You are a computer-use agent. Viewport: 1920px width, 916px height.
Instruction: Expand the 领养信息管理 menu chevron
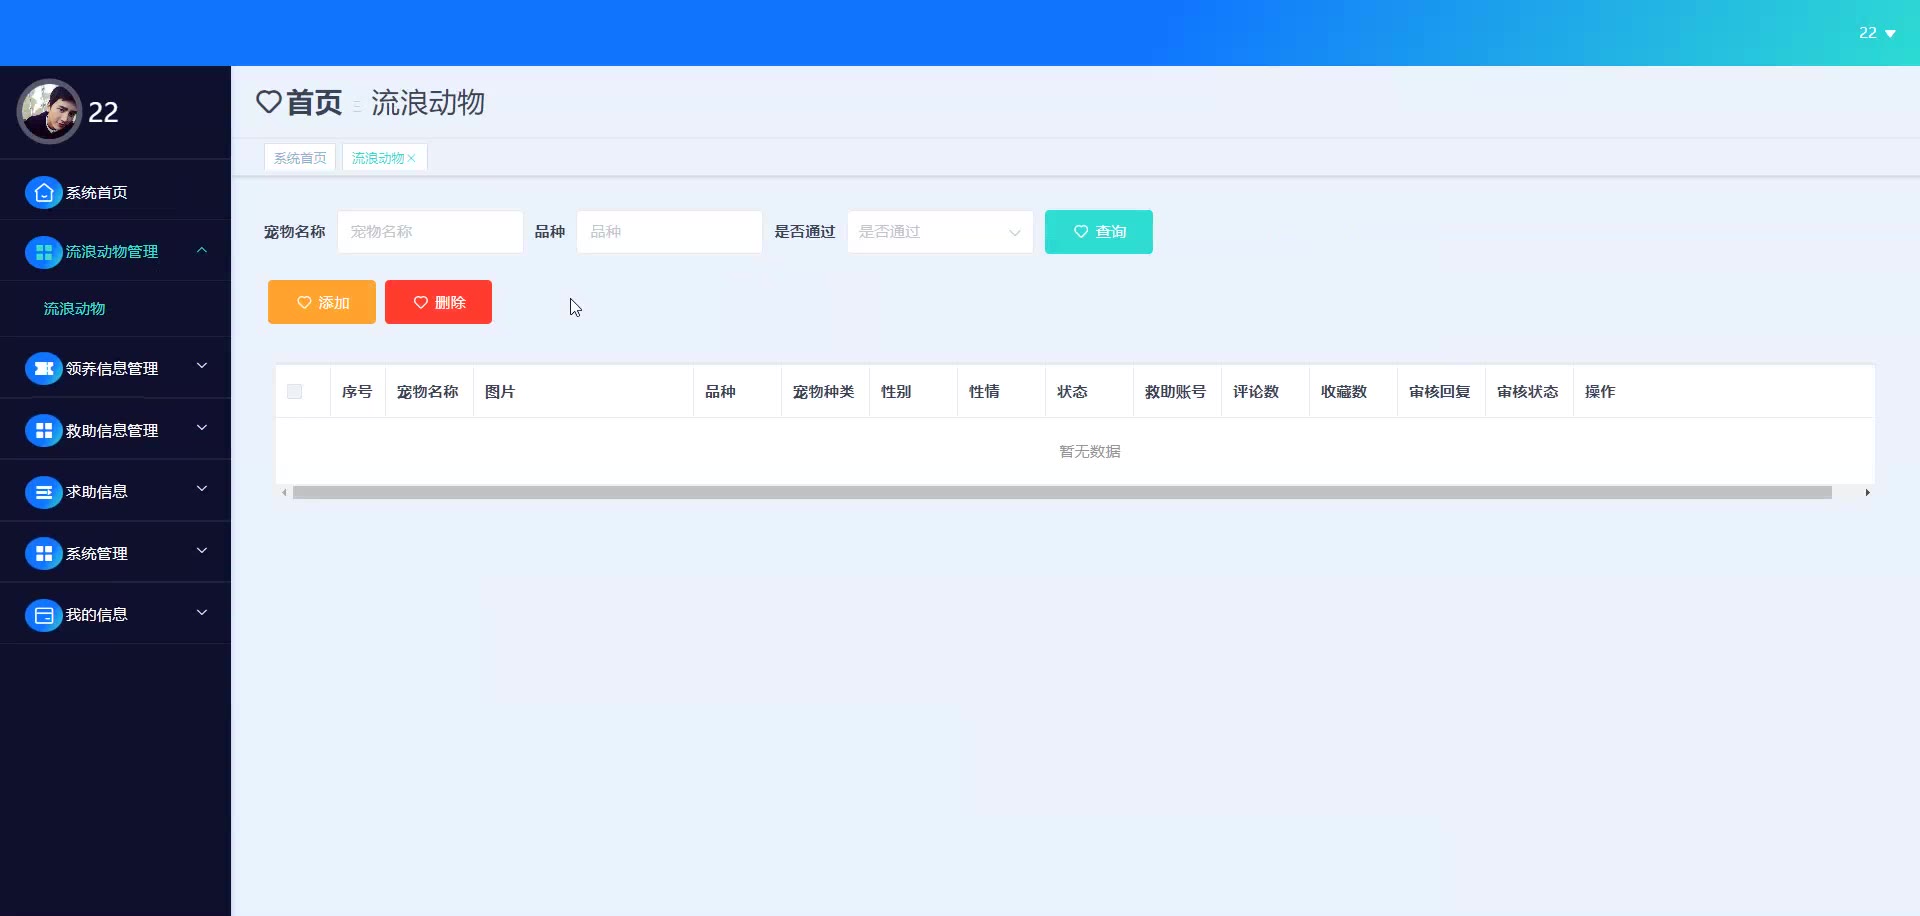pos(202,366)
